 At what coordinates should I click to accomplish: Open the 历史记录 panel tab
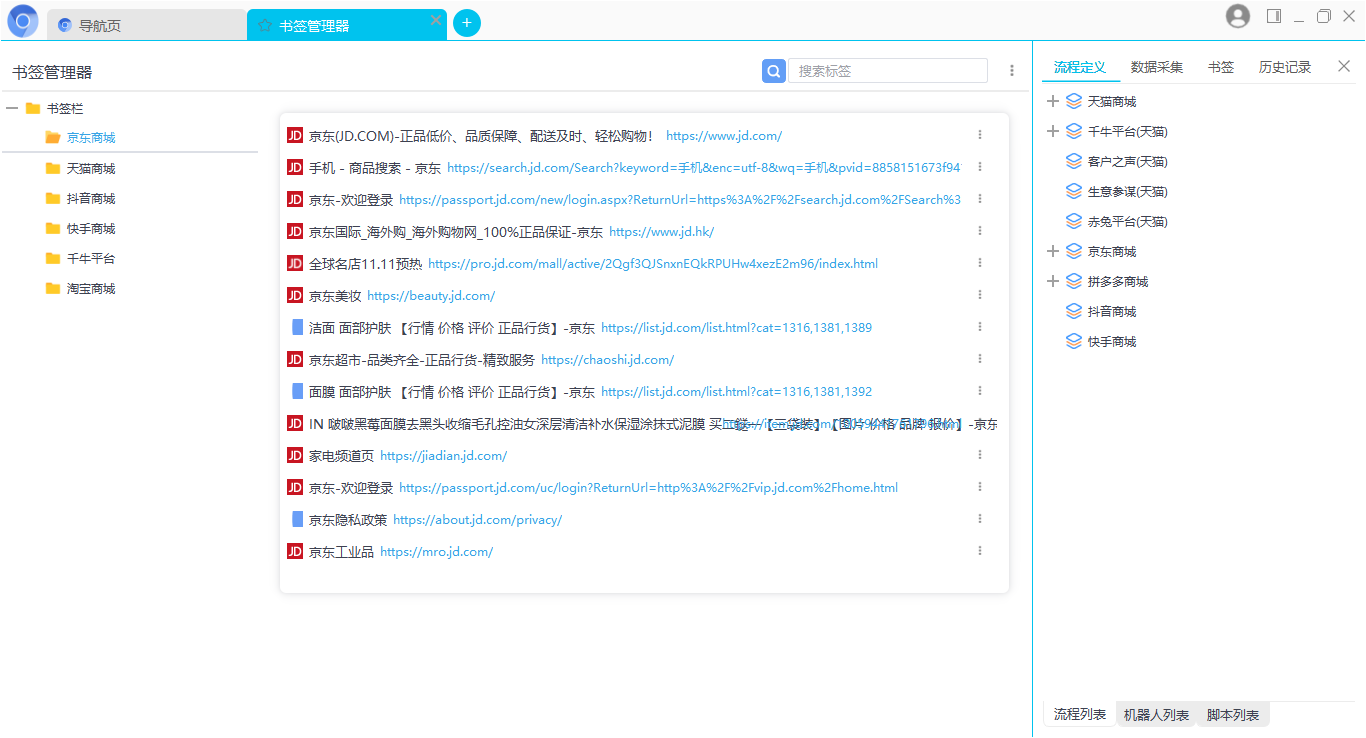1285,67
